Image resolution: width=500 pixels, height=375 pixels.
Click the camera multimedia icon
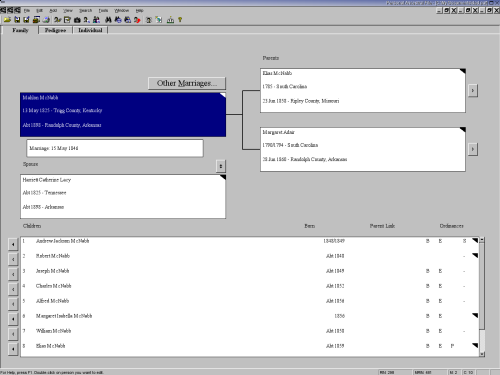pyautogui.click(x=77, y=20)
